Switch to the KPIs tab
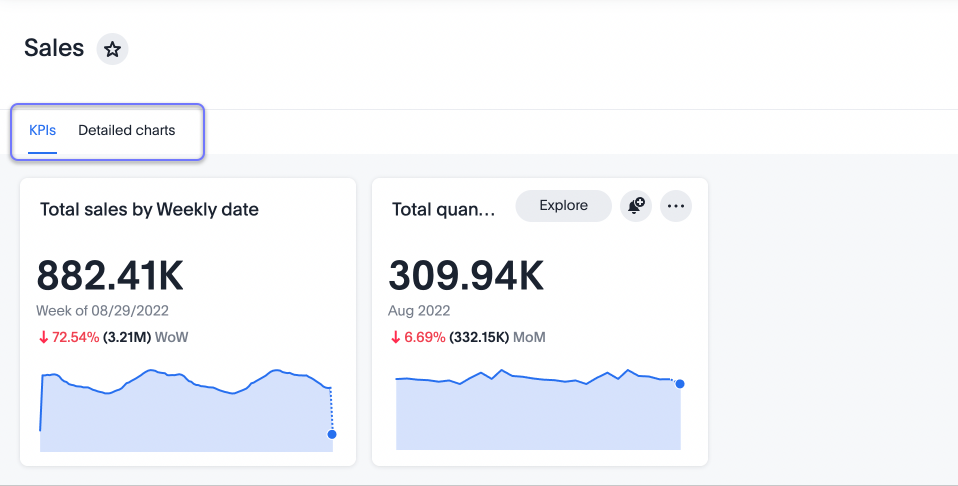Viewport: 958px width, 486px height. tap(42, 131)
